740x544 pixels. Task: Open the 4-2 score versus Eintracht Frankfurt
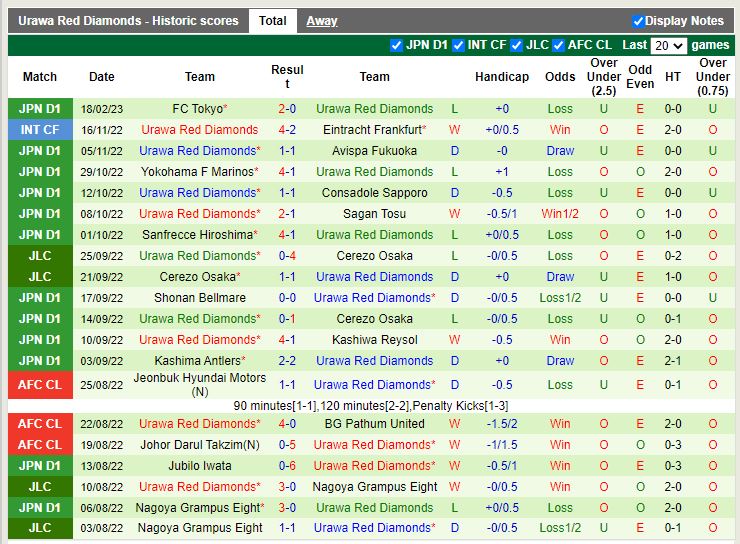pyautogui.click(x=287, y=130)
